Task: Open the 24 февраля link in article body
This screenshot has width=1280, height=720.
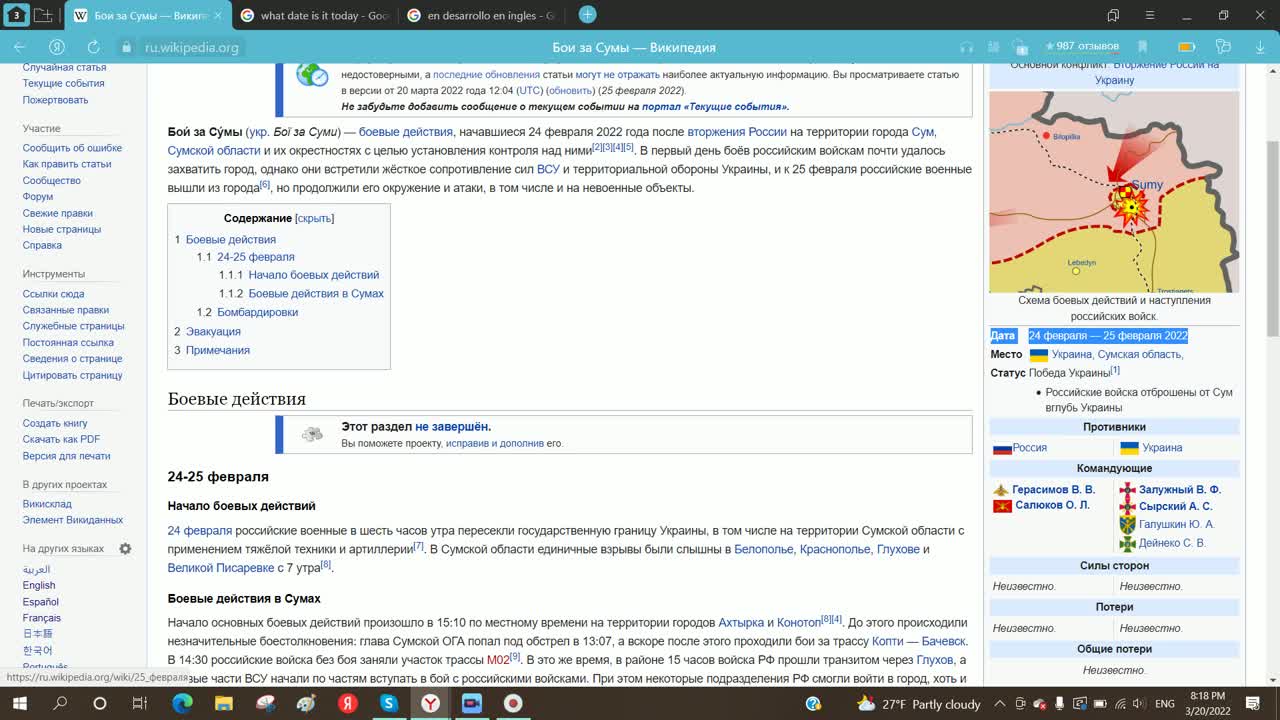Action: coord(200,531)
